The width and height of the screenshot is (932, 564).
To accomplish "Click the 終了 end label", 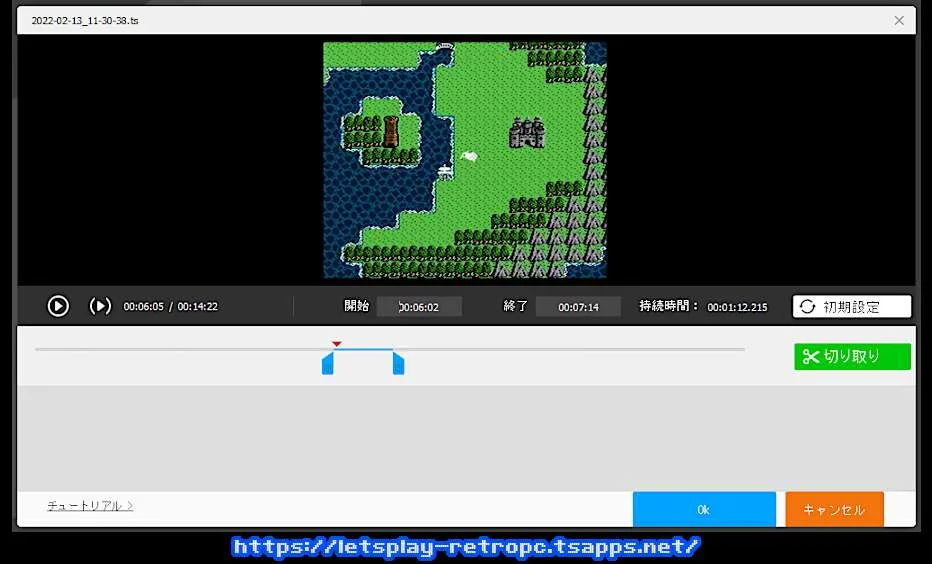I will point(515,306).
